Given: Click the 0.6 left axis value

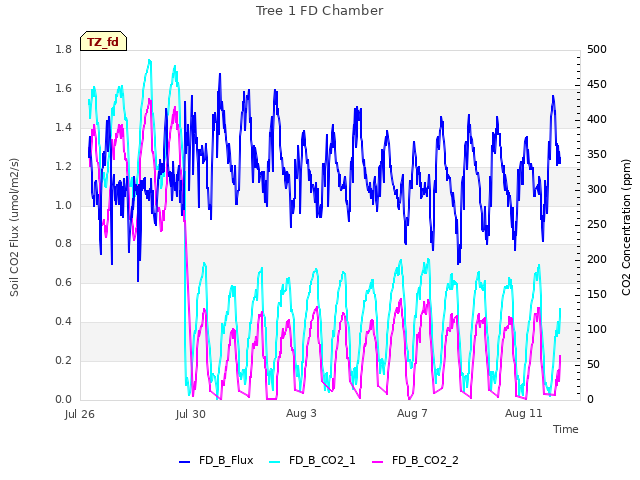Looking at the screenshot, I should pos(63,282).
